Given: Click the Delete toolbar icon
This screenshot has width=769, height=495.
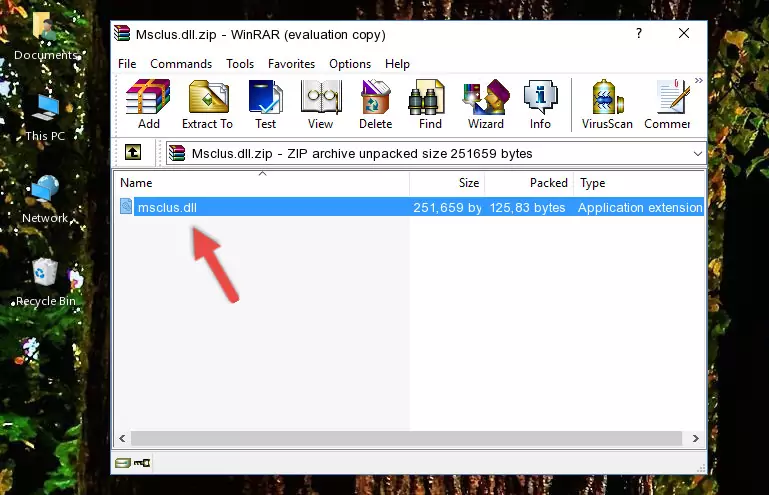Looking at the screenshot, I should 376,104.
